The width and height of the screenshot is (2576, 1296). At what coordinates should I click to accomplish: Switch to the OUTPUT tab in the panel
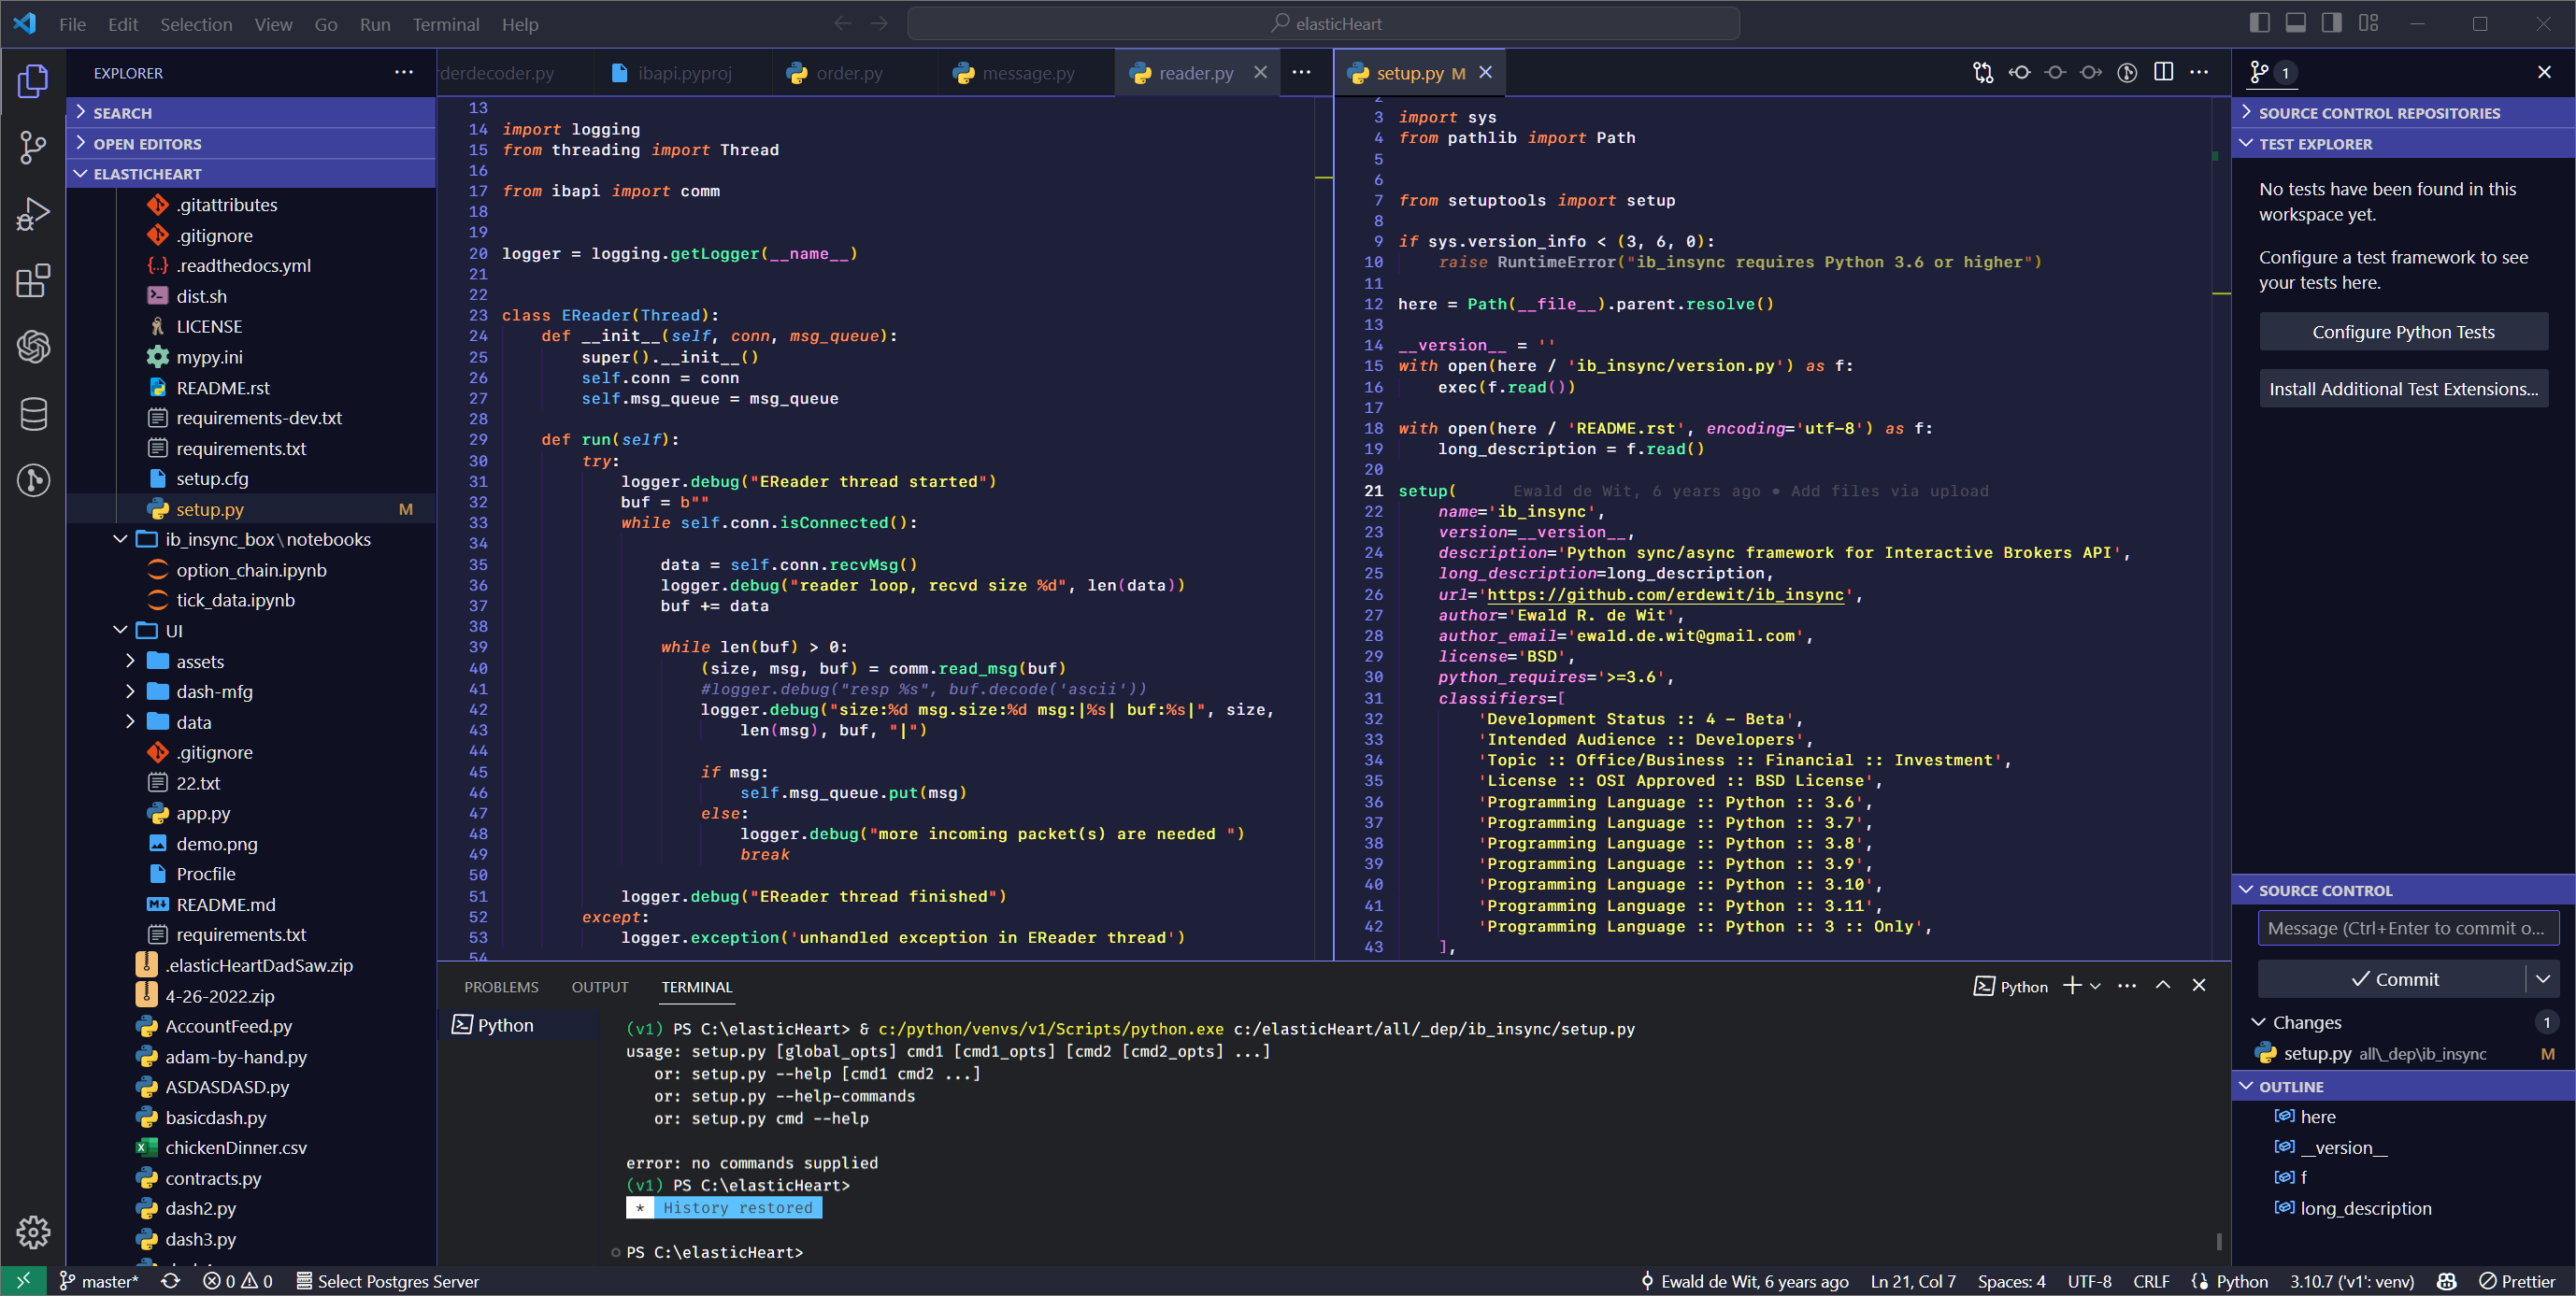600,986
